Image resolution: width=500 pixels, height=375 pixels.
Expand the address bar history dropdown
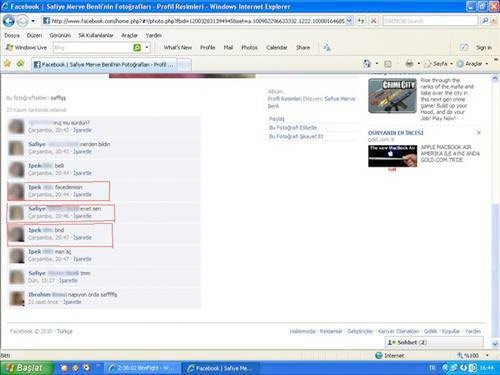tap(349, 21)
